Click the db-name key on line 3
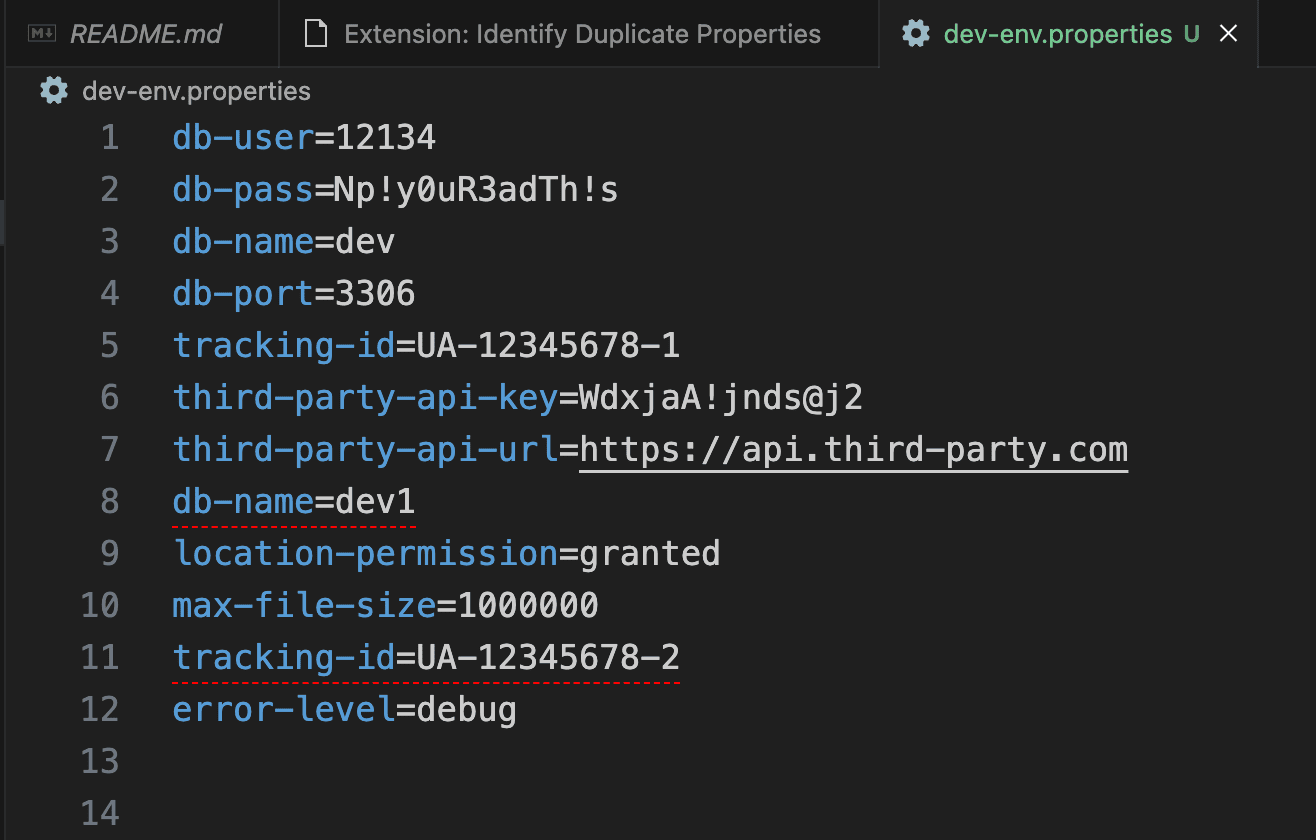 (244, 241)
